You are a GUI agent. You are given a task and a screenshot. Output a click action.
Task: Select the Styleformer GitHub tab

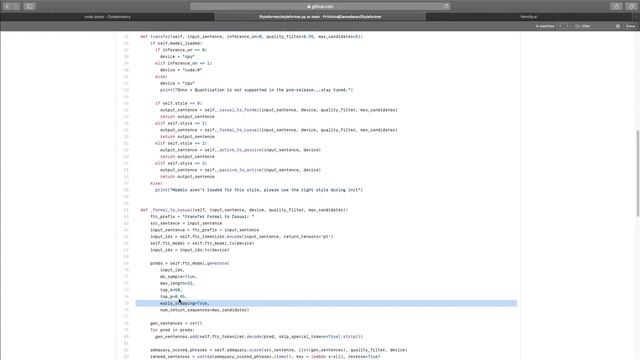(320, 17)
